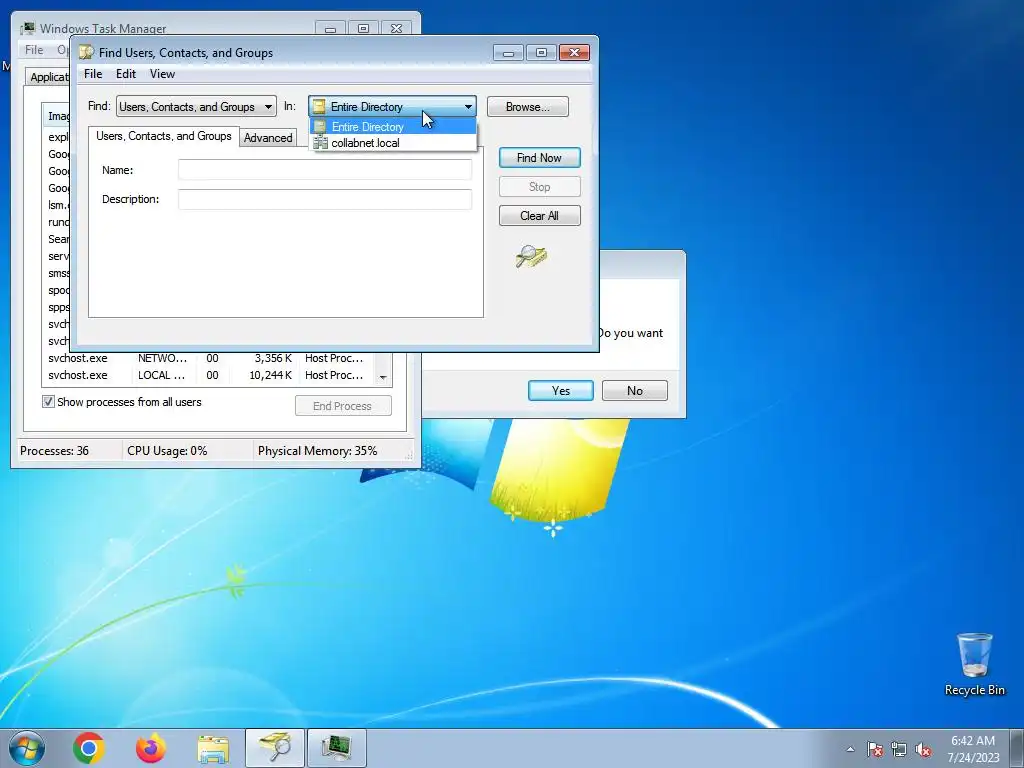Image resolution: width=1024 pixels, height=768 pixels.
Task: Click End Process in Task Manager
Action: [343, 406]
